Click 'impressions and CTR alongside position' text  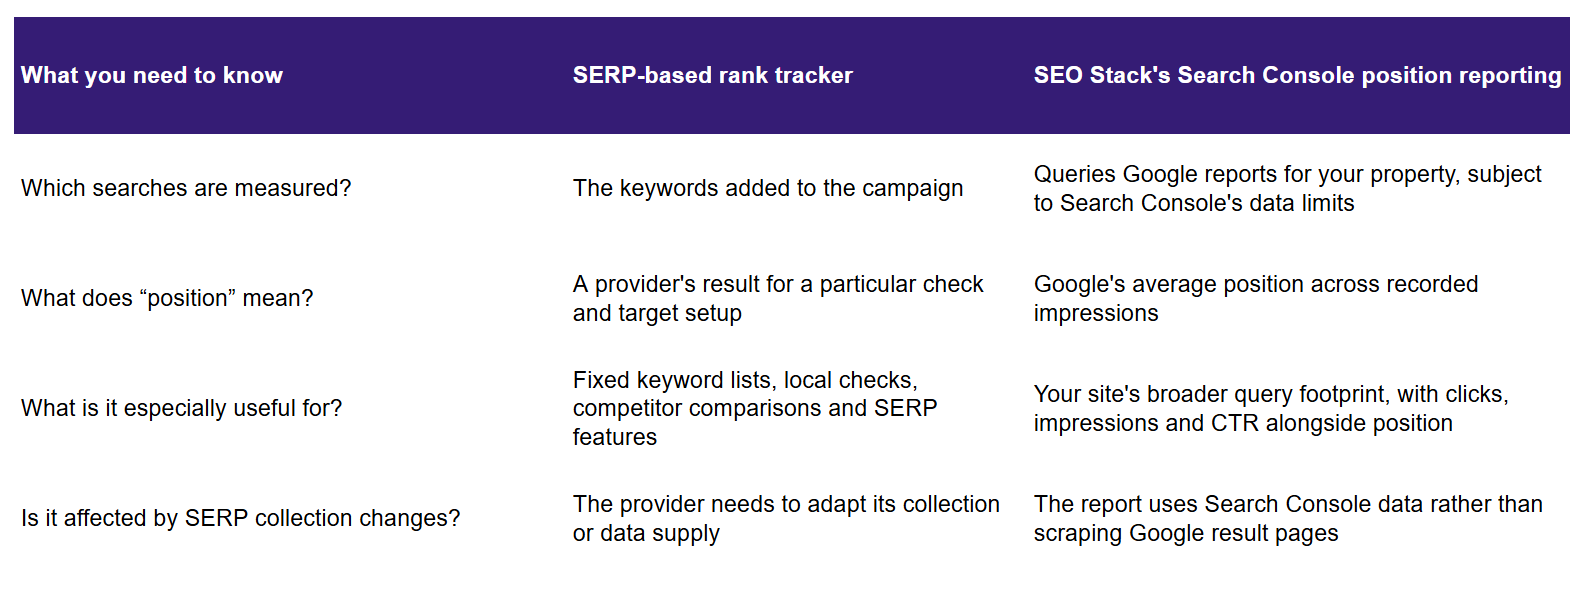pyautogui.click(x=1243, y=423)
